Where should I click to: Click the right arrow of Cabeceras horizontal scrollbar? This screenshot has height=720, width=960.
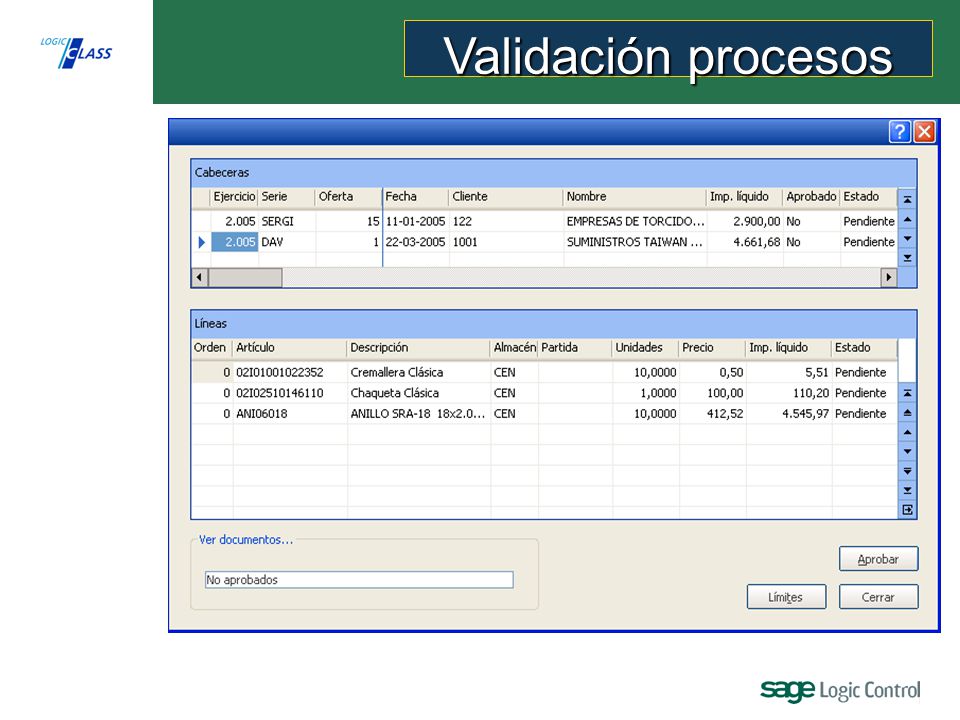888,277
